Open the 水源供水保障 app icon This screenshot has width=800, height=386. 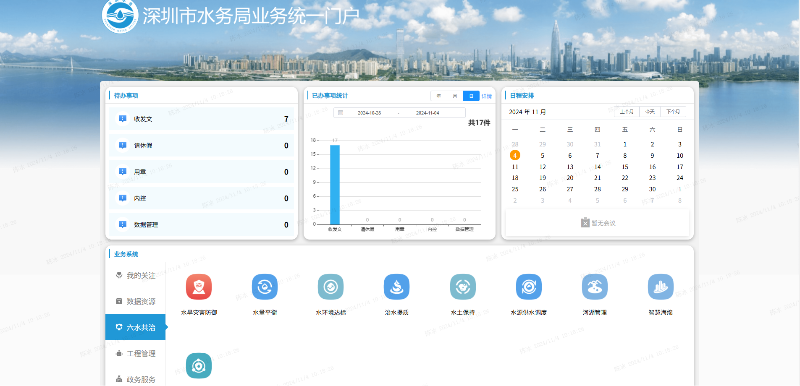(x=529, y=287)
